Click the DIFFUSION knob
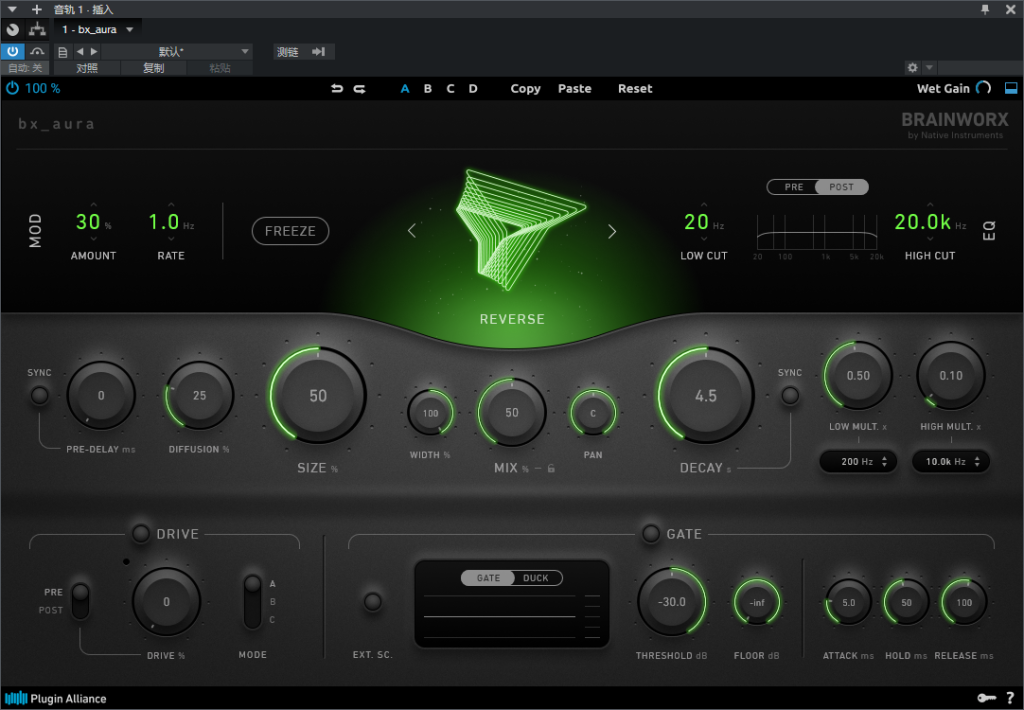 click(200, 395)
